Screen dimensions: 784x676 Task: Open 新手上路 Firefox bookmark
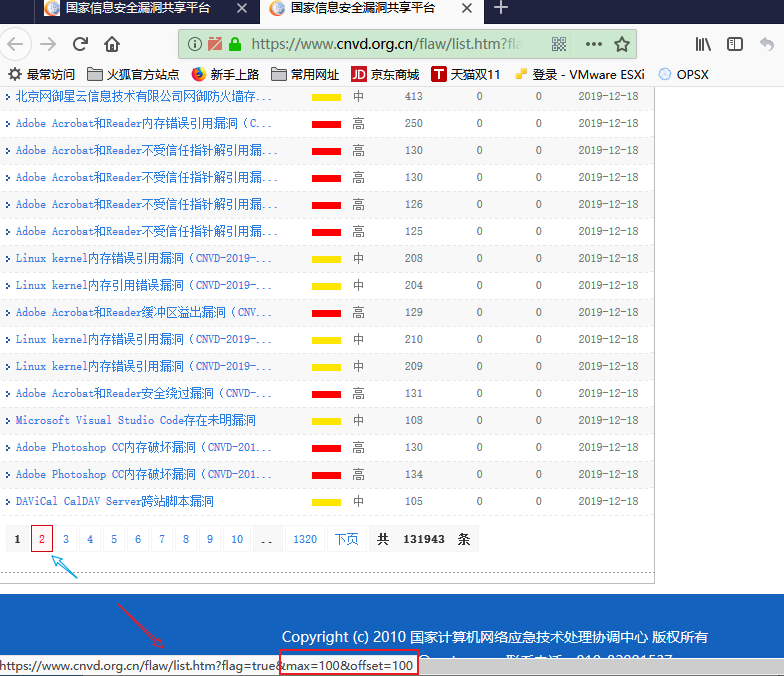tap(226, 74)
